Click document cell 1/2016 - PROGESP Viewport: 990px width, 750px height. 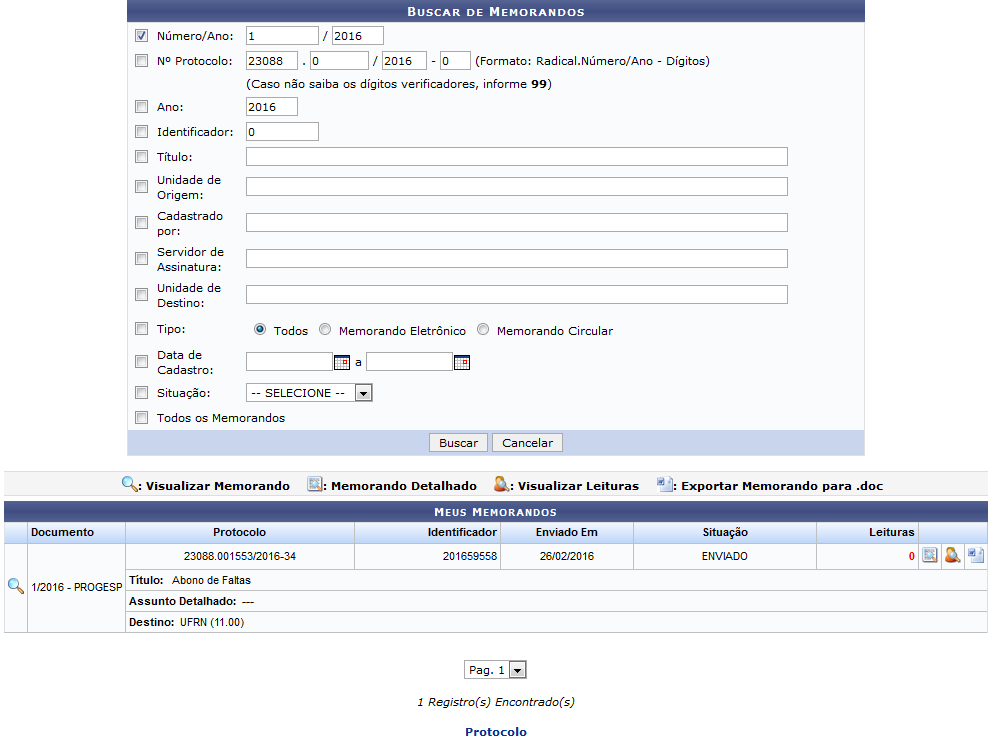77,587
